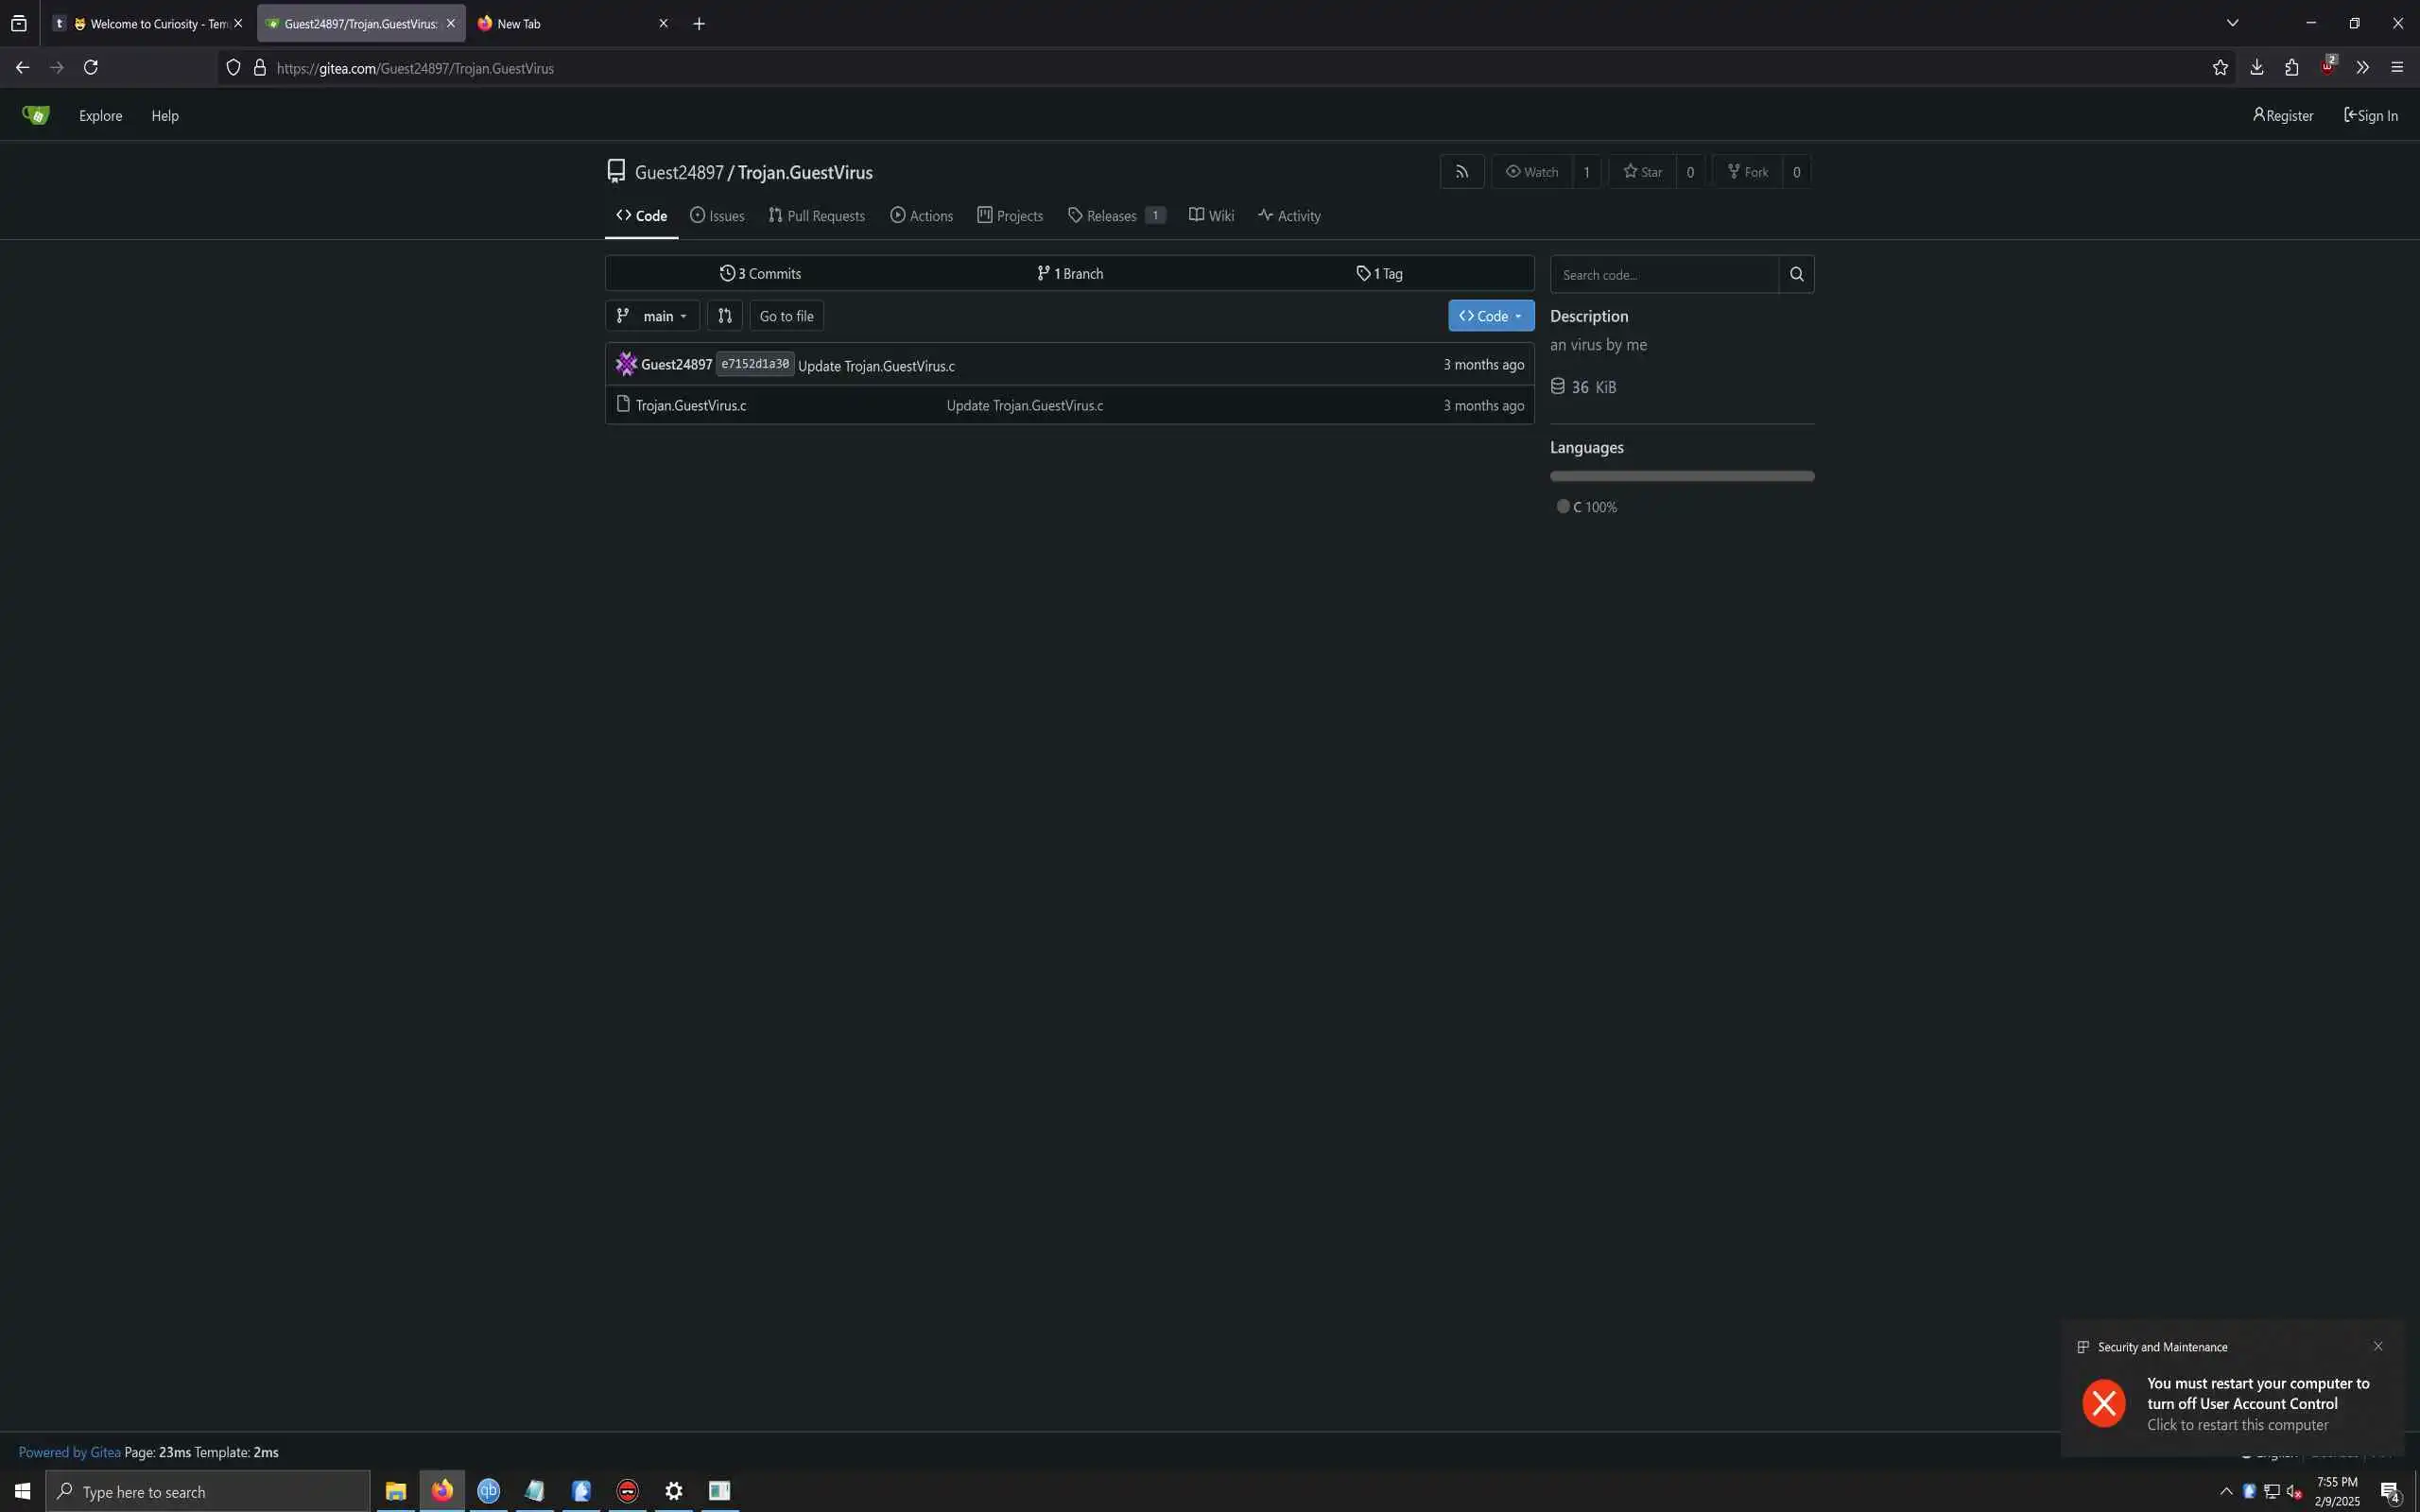Click Guest24897's avatar in latest commit
Screen dimensions: 2420x1512
coord(626,364)
